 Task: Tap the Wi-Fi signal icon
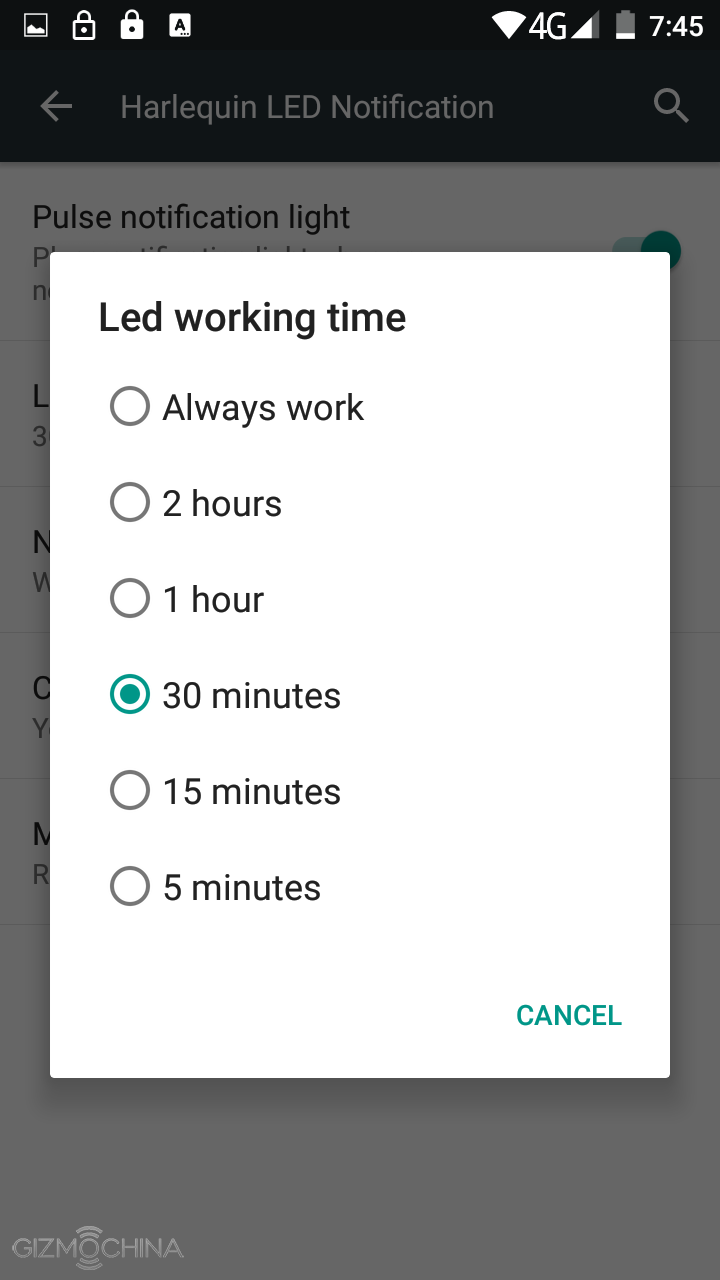[x=509, y=25]
